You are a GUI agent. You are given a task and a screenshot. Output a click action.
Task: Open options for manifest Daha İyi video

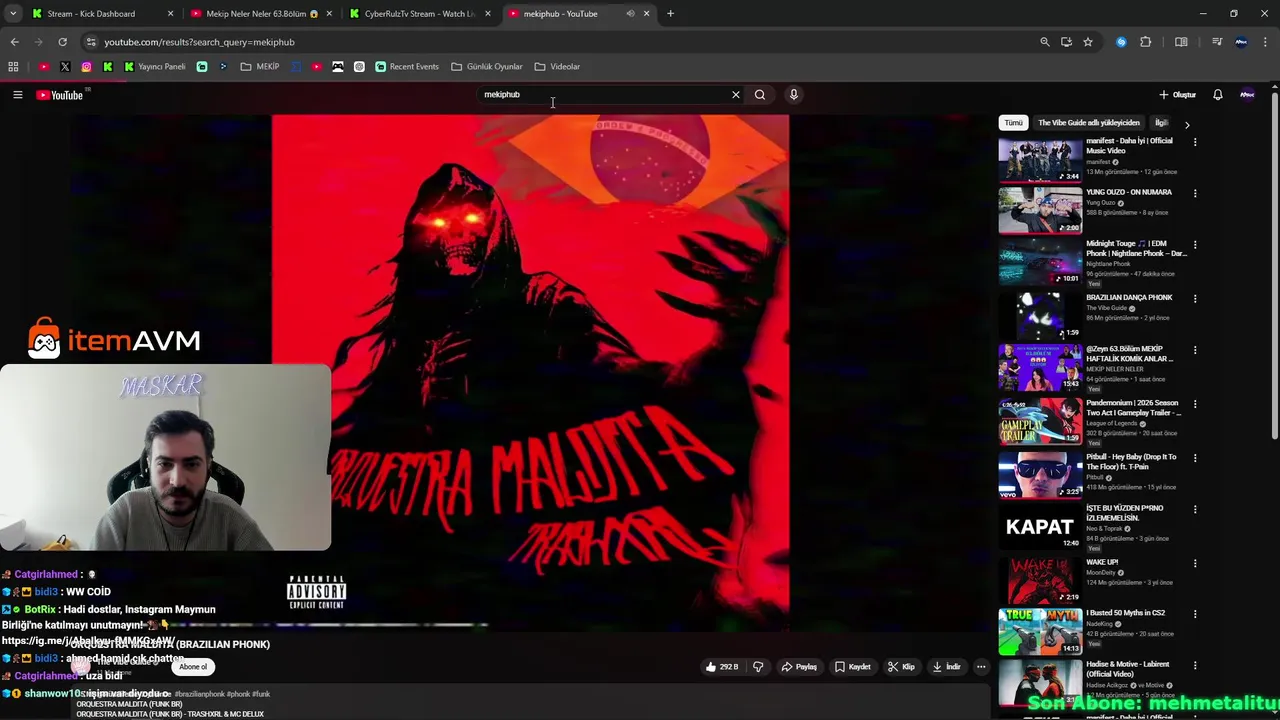[x=1195, y=142]
